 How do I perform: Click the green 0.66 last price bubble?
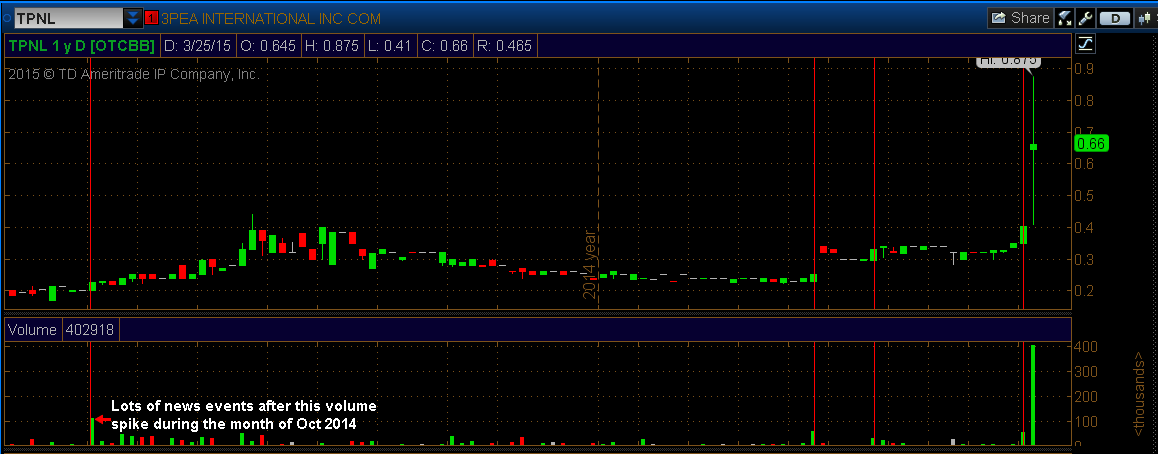coord(1092,144)
